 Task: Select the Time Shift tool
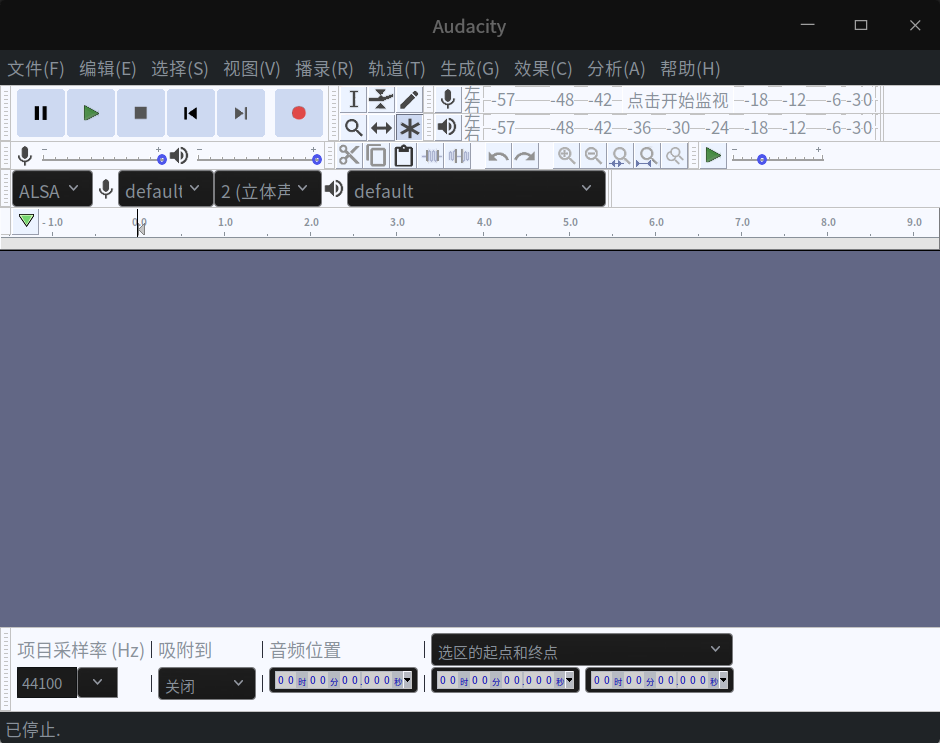(381, 127)
